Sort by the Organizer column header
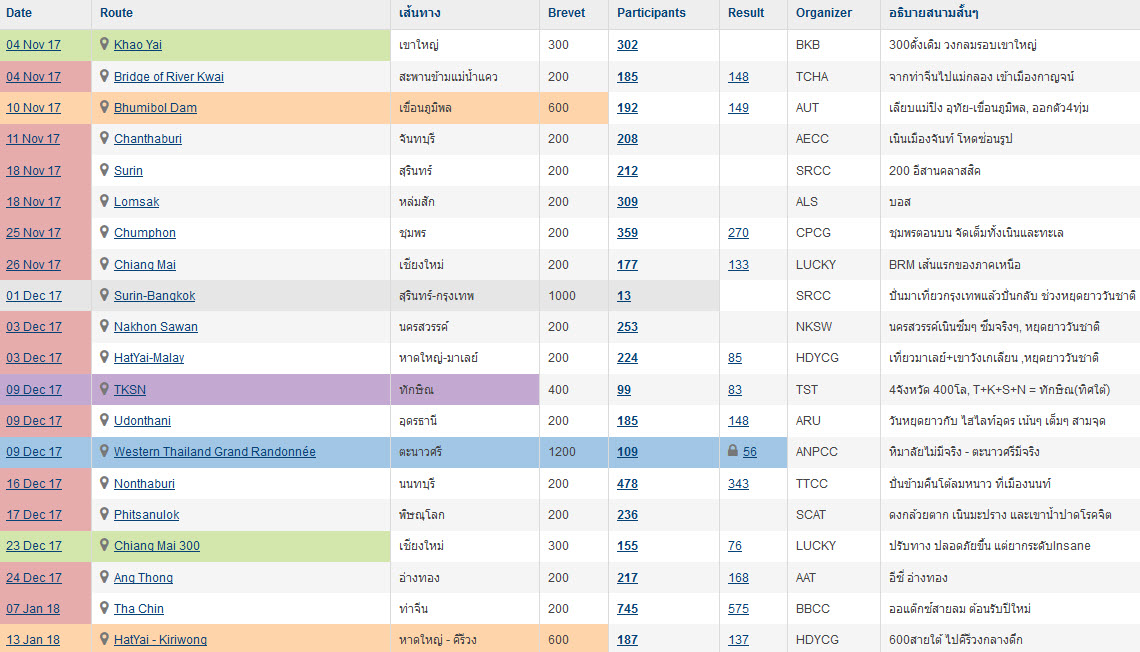The image size is (1140, 652). pyautogui.click(x=824, y=12)
